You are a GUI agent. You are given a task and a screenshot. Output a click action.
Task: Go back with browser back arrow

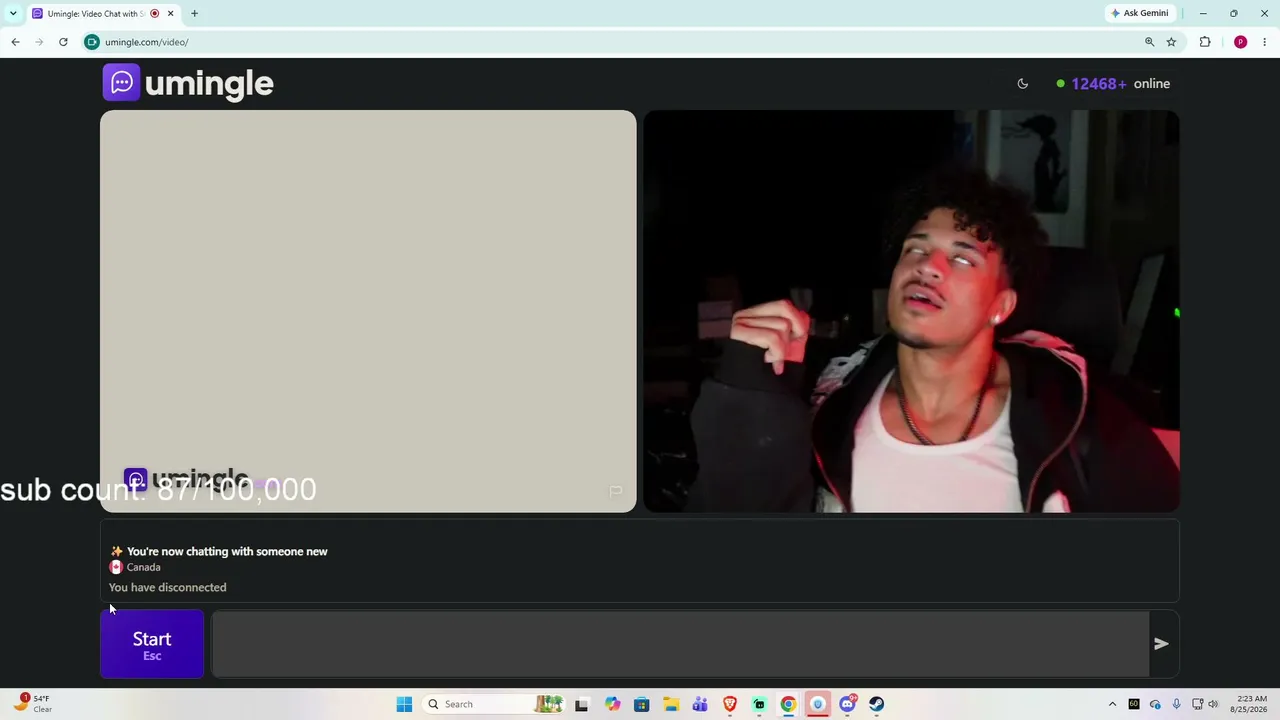15,42
